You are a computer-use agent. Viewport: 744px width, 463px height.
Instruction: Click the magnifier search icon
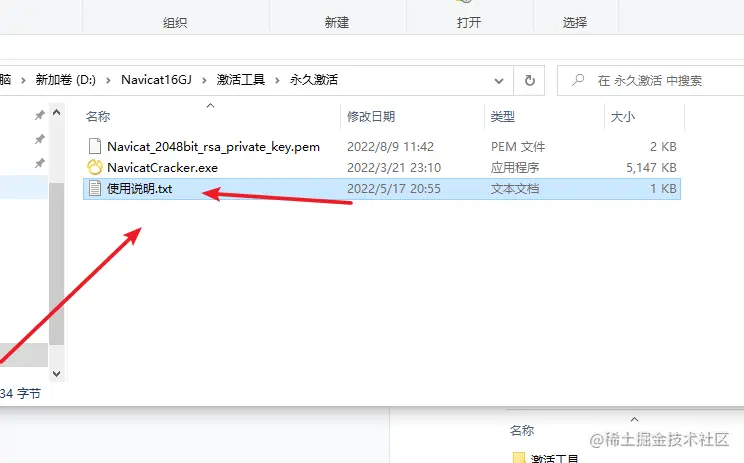[x=578, y=80]
